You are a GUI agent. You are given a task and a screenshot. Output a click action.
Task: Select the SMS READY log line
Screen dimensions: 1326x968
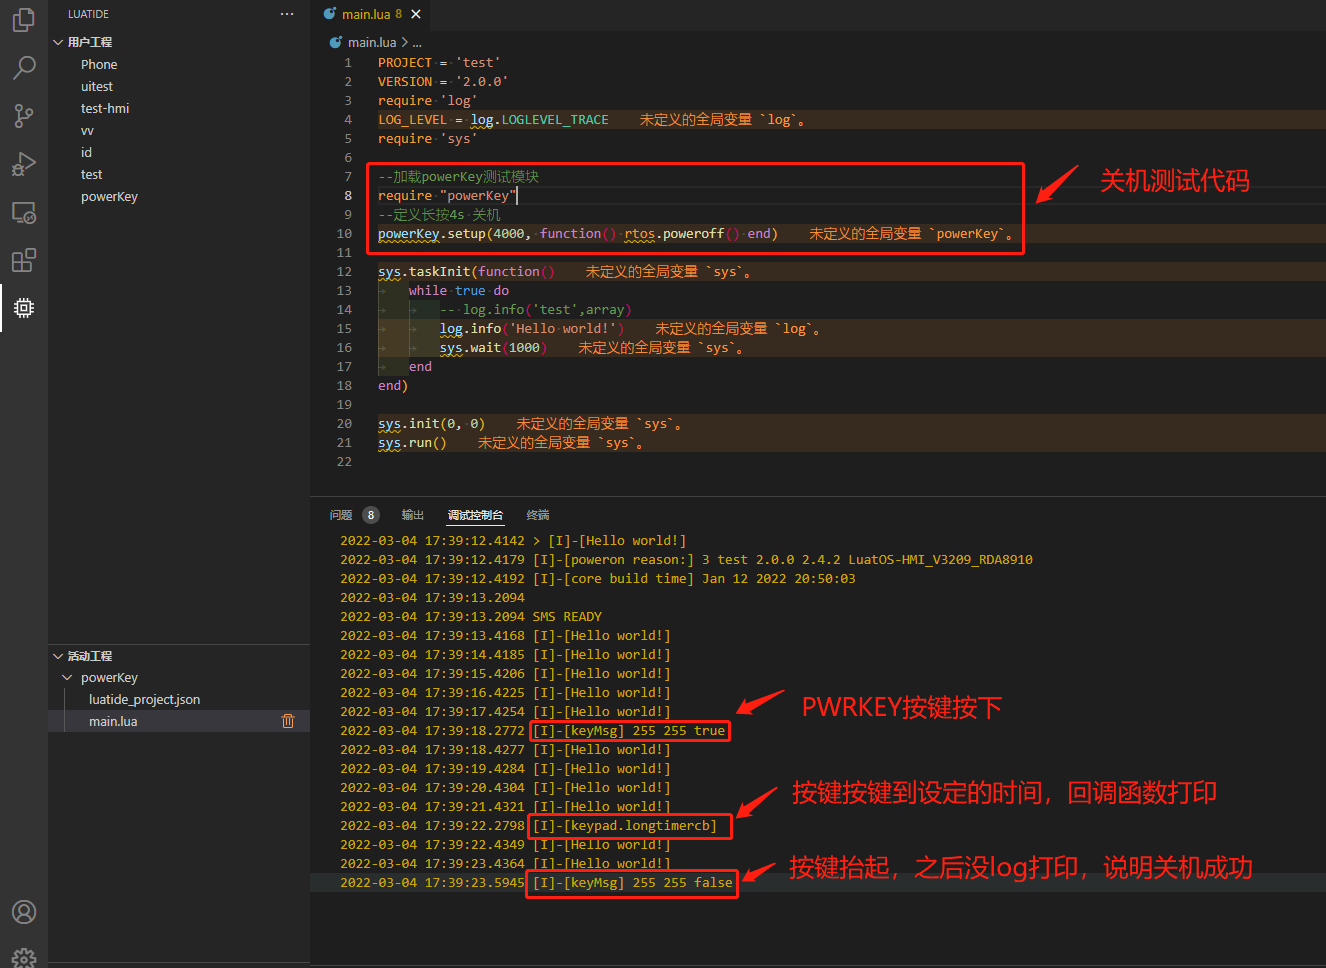(x=471, y=616)
